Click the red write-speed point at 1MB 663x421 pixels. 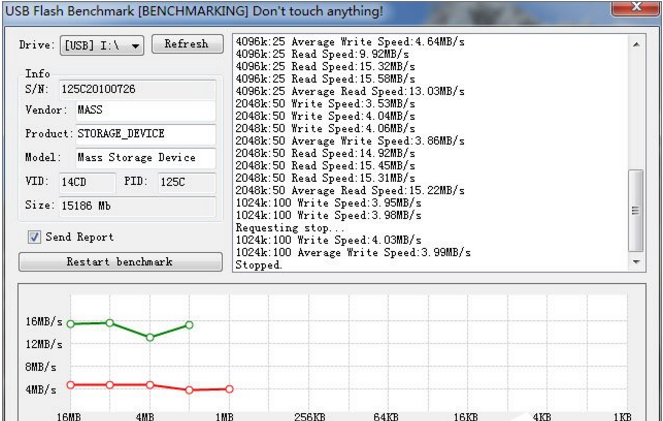(x=229, y=389)
